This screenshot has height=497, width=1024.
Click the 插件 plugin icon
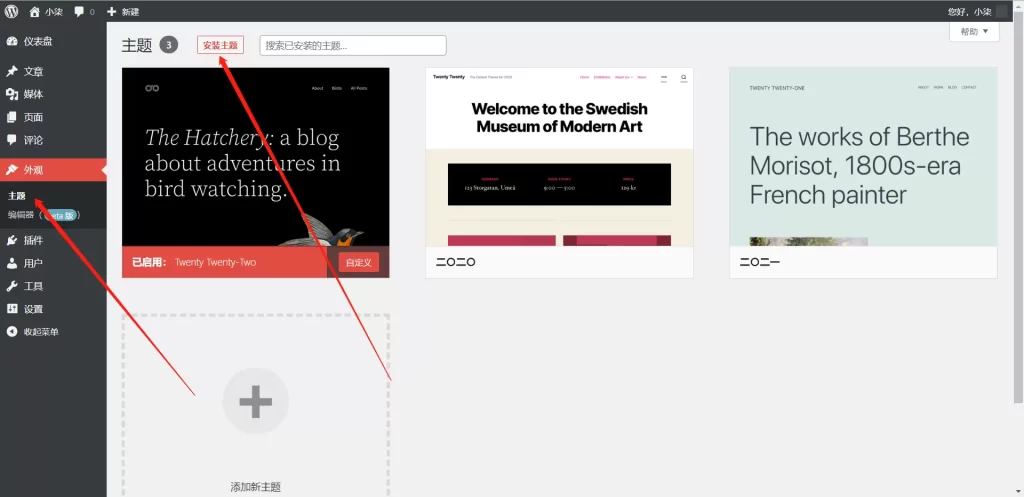pyautogui.click(x=12, y=240)
